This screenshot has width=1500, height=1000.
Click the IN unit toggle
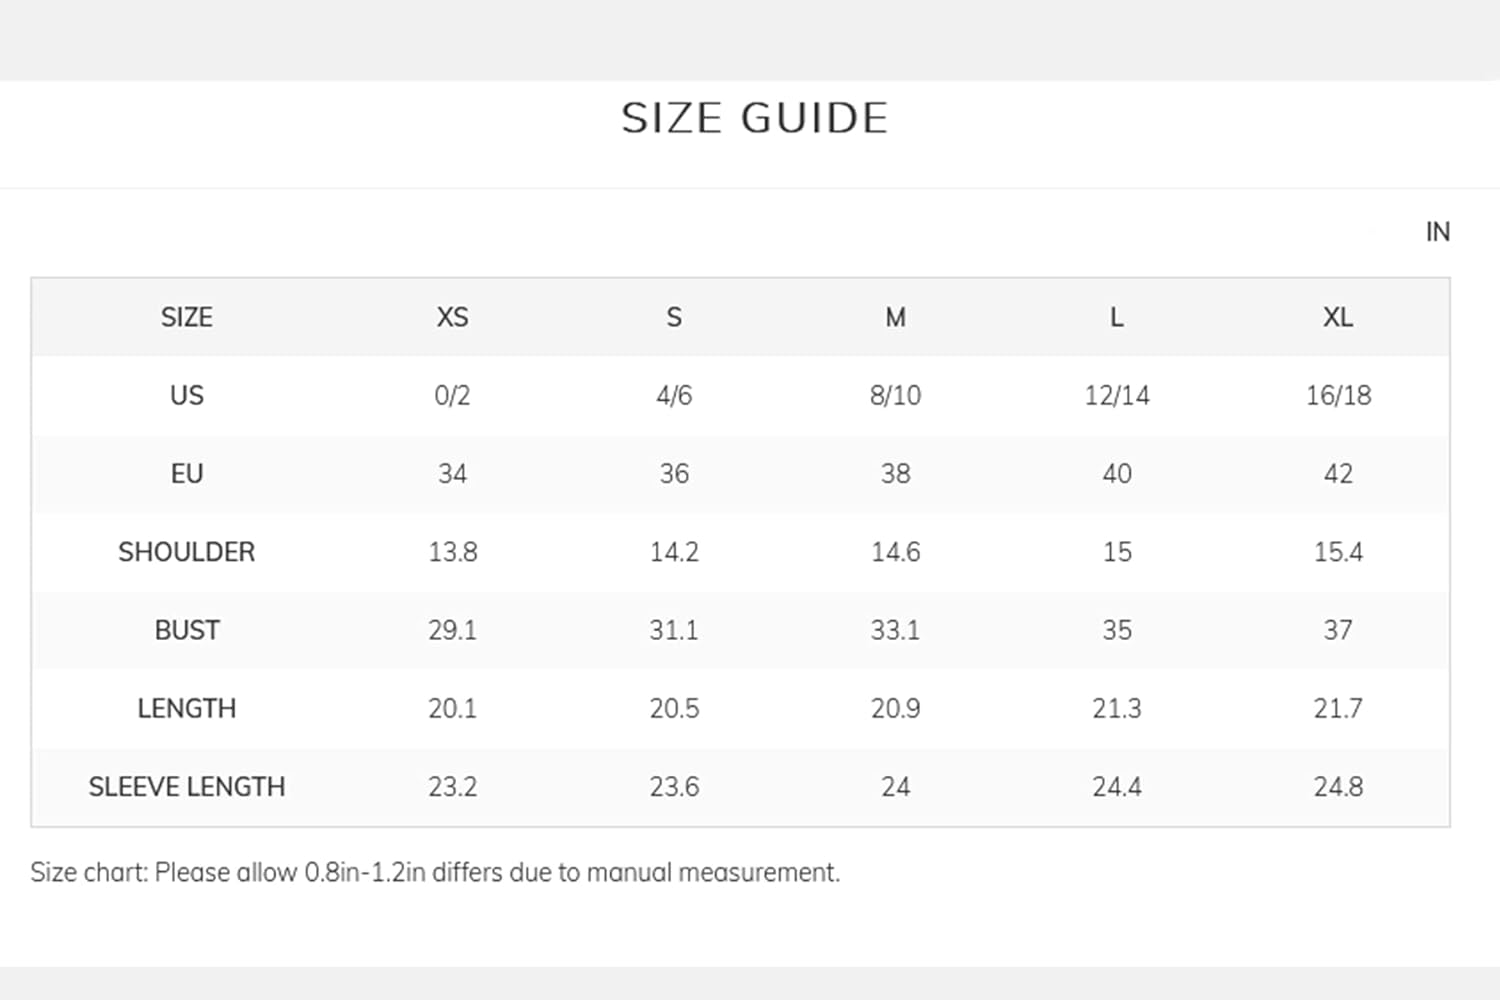coord(1437,232)
